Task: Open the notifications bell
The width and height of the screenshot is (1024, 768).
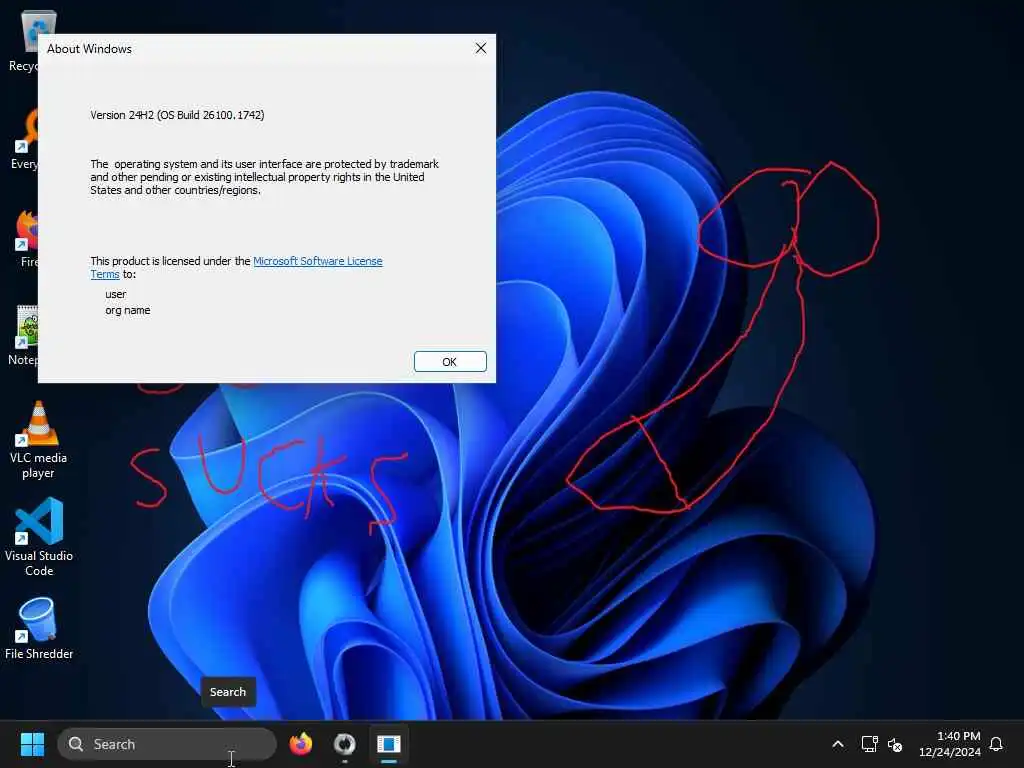Action: click(x=996, y=744)
